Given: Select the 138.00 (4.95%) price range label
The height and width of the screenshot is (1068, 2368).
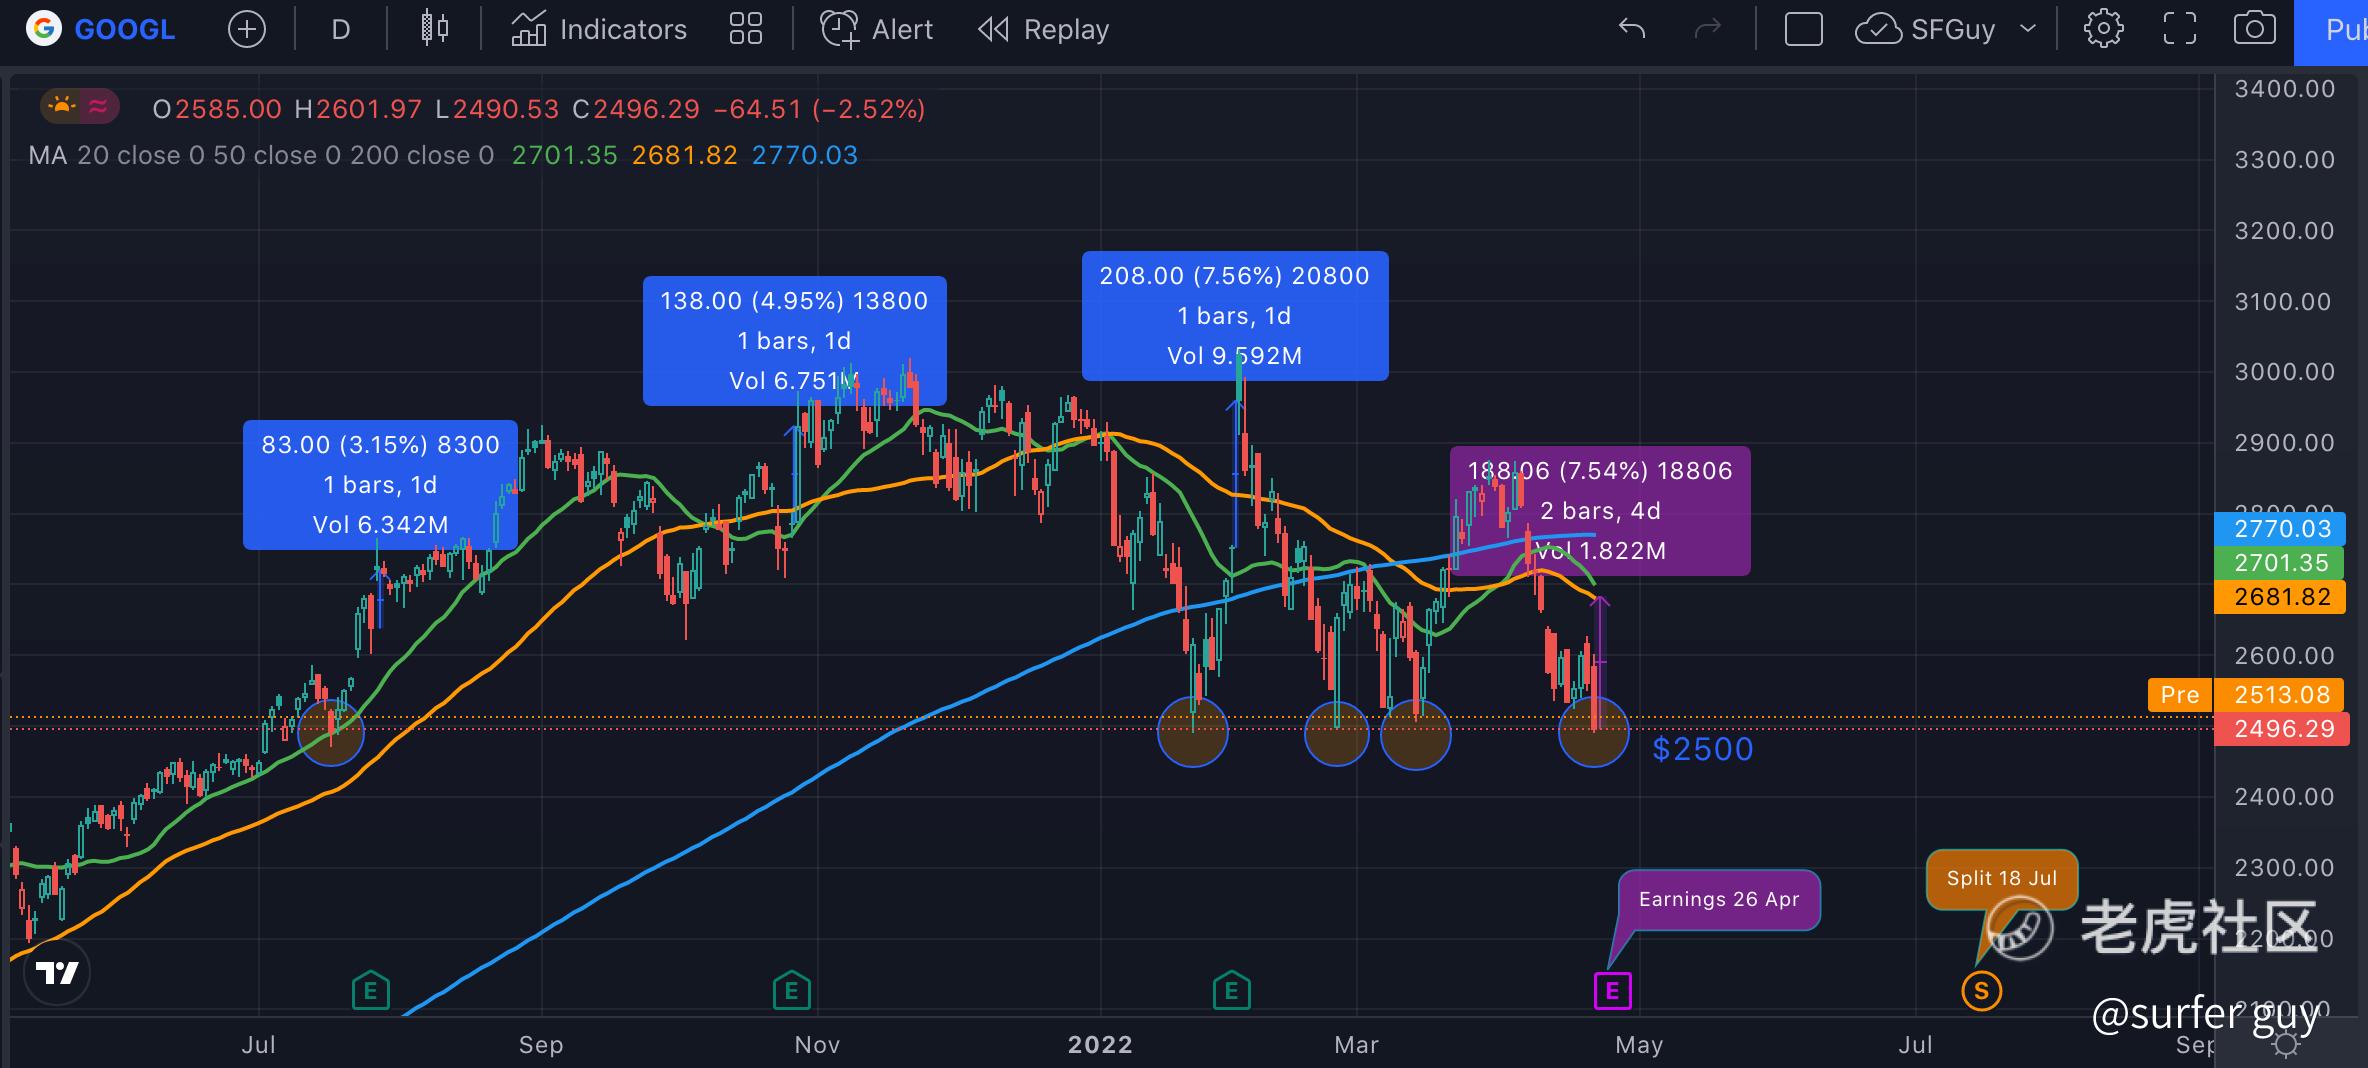Looking at the screenshot, I should point(794,341).
